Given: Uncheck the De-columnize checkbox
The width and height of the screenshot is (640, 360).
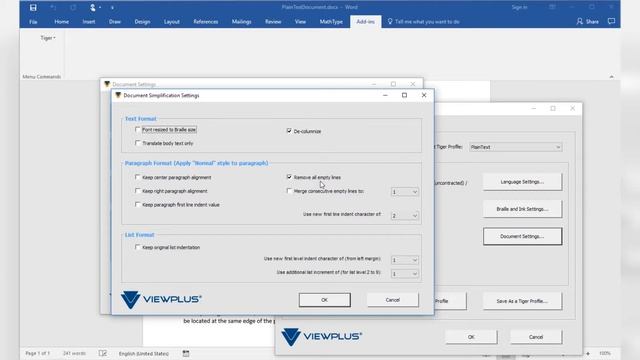Looking at the screenshot, I should point(289,131).
